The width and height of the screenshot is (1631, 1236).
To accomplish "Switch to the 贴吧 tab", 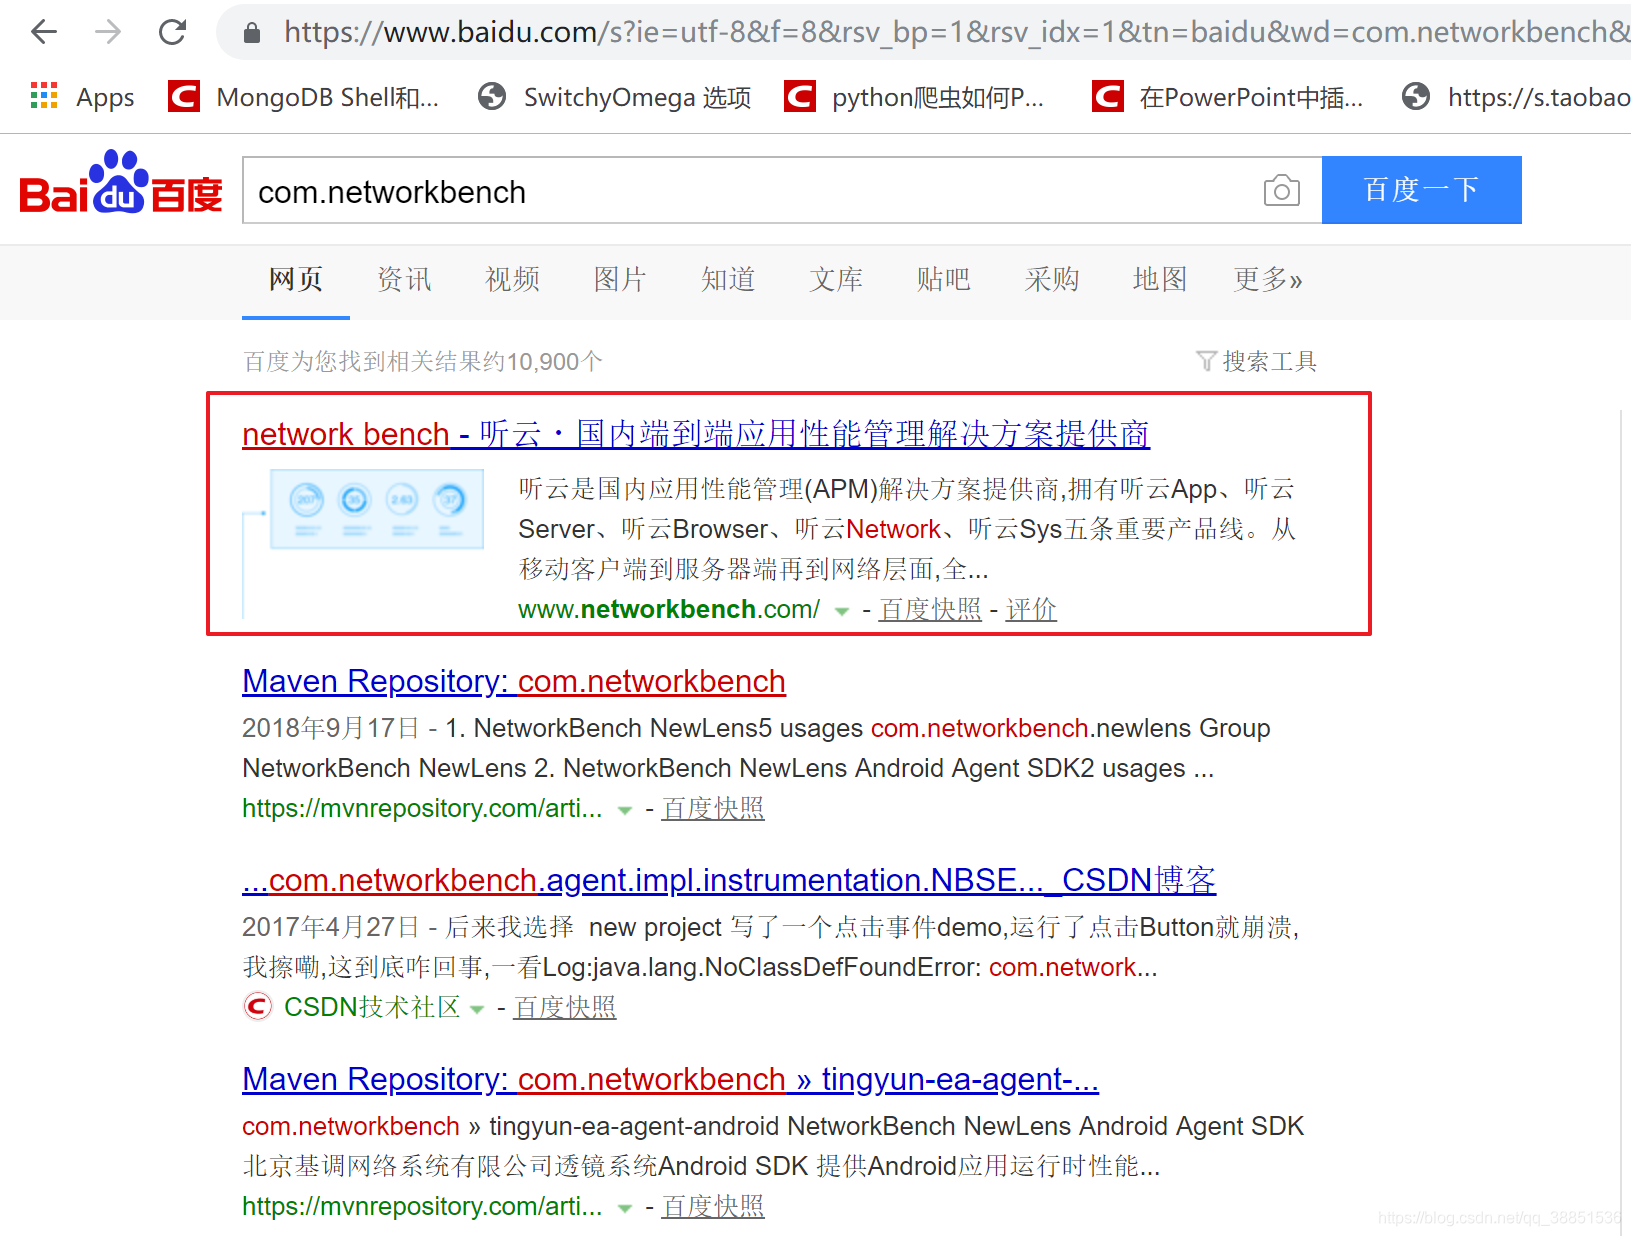I will pos(944,279).
